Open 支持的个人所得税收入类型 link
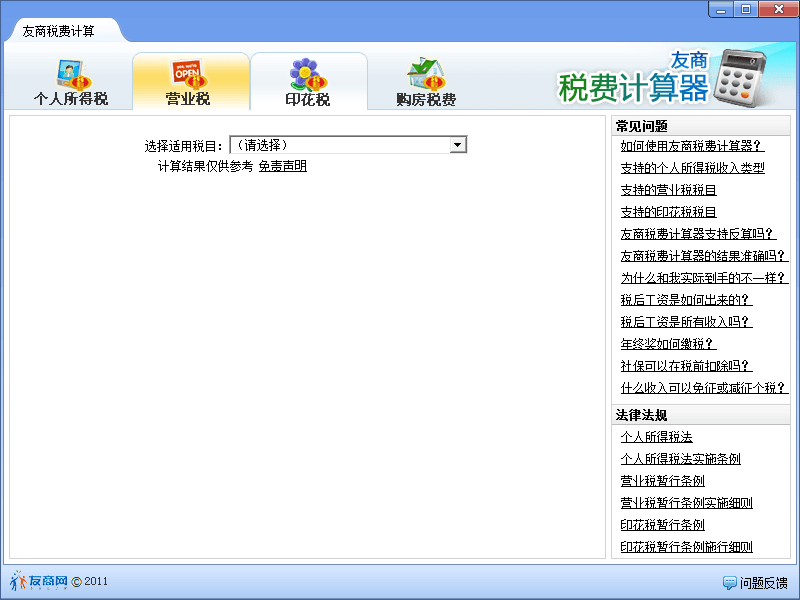Screen dimensions: 800x600 (692, 168)
